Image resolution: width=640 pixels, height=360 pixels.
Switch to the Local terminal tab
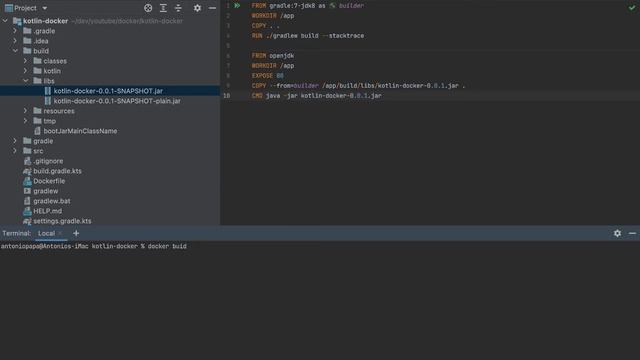46,233
